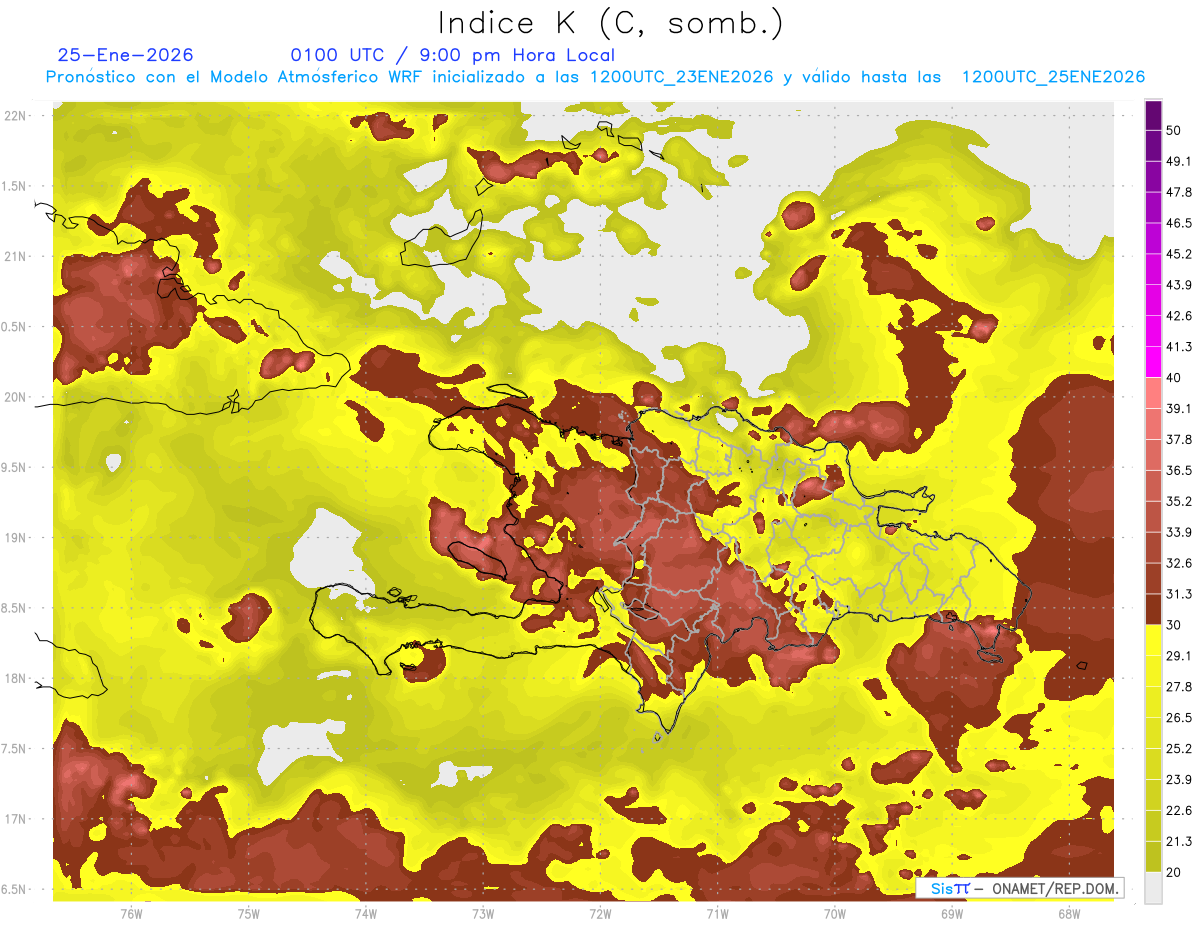Click the "73W" longitude label
This screenshot has width=1200, height=927.
pyautogui.click(x=483, y=913)
